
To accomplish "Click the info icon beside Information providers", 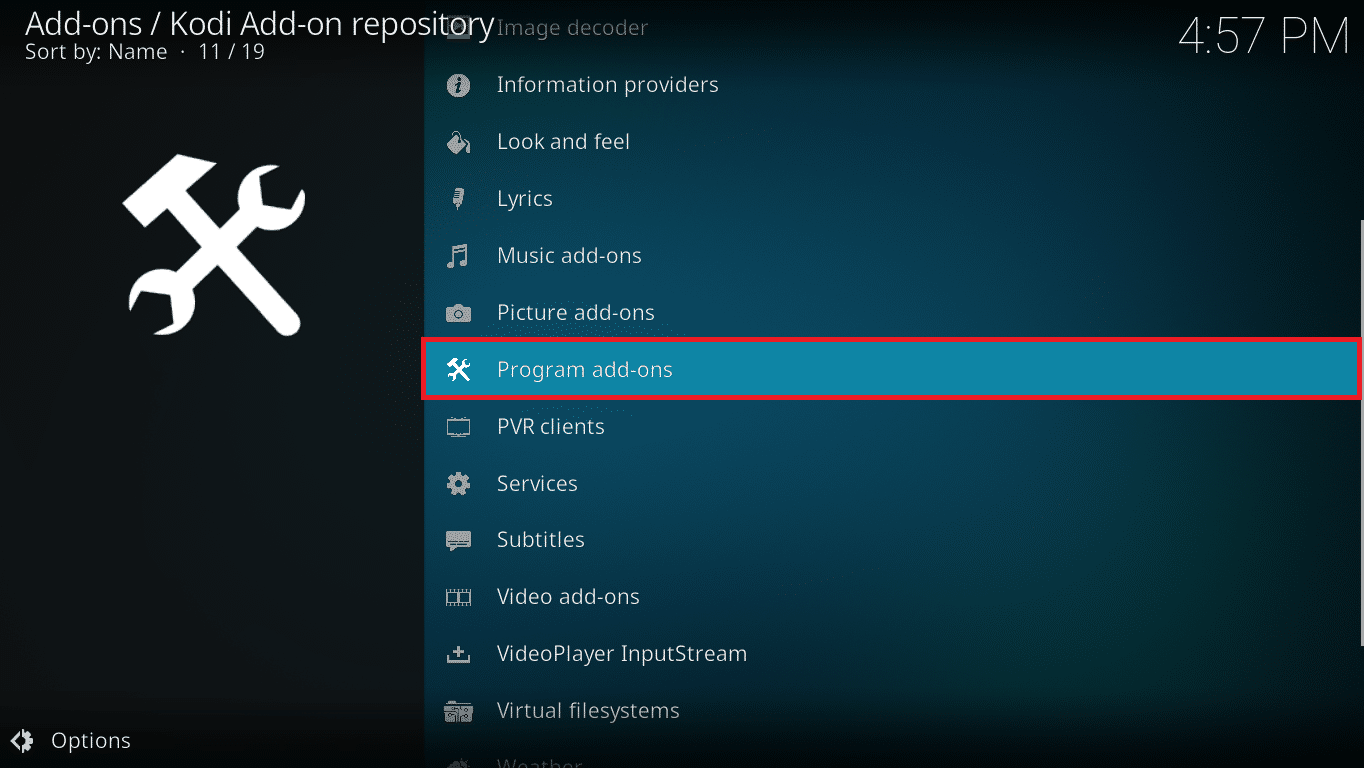I will pyautogui.click(x=458, y=85).
